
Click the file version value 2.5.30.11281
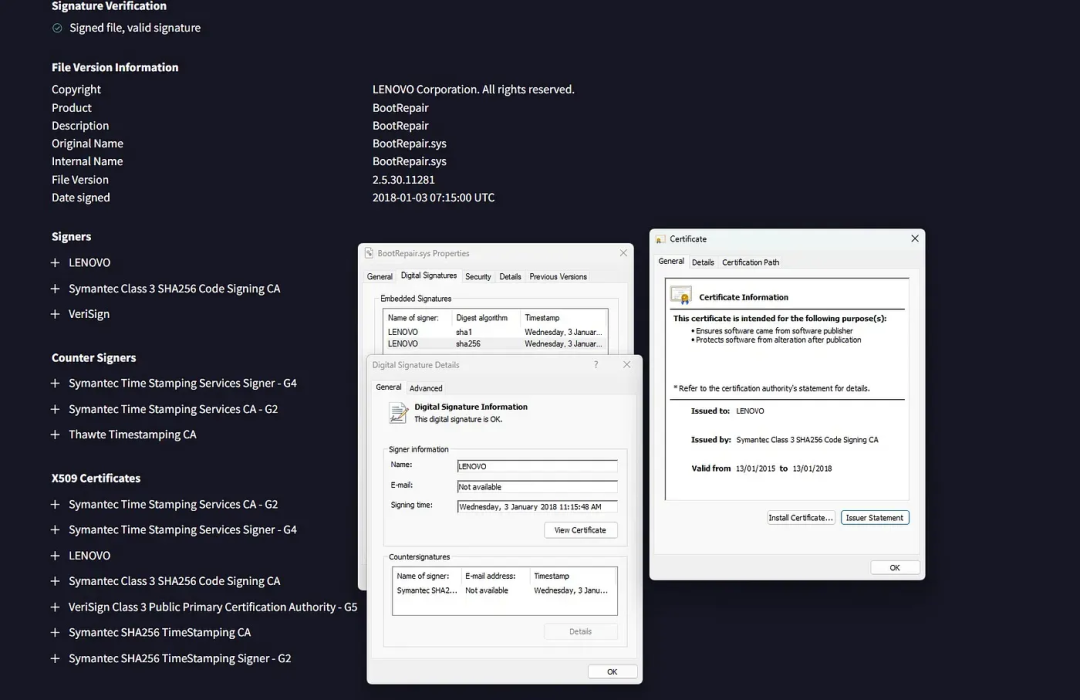pos(404,180)
